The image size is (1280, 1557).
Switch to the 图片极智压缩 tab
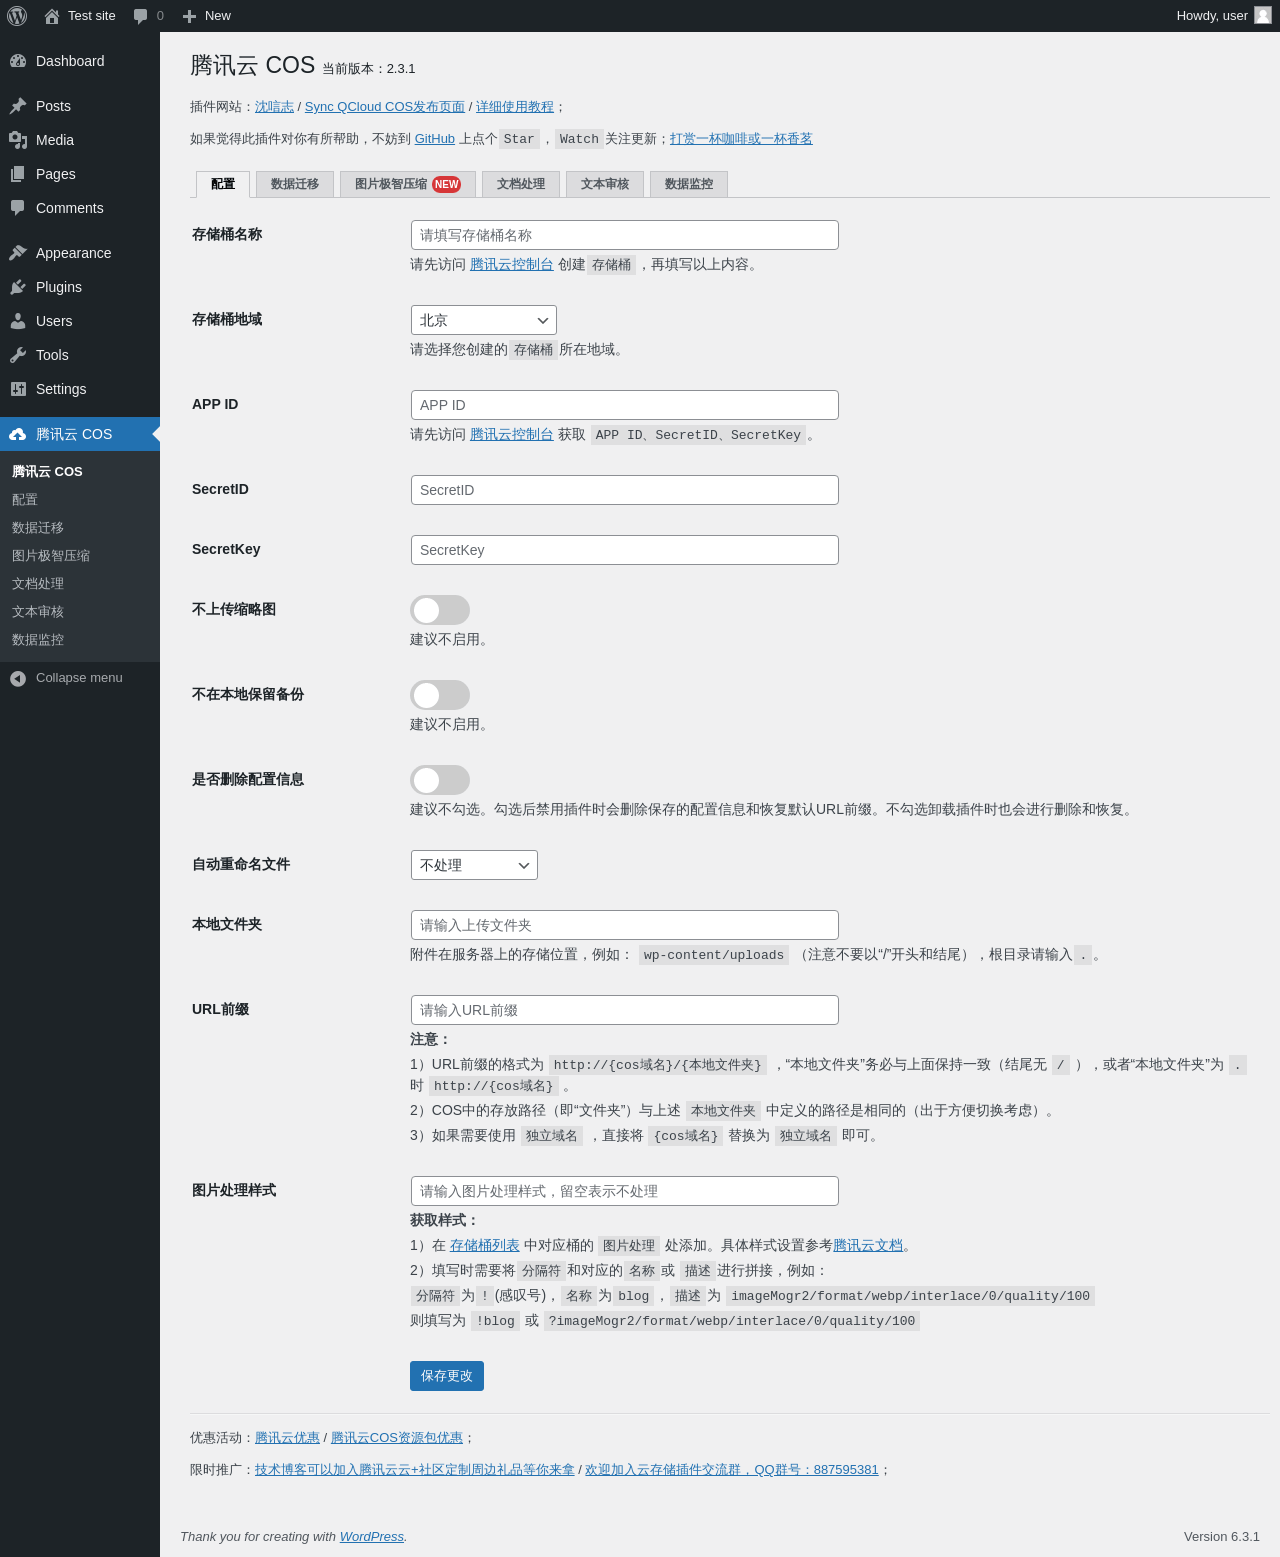coord(408,184)
